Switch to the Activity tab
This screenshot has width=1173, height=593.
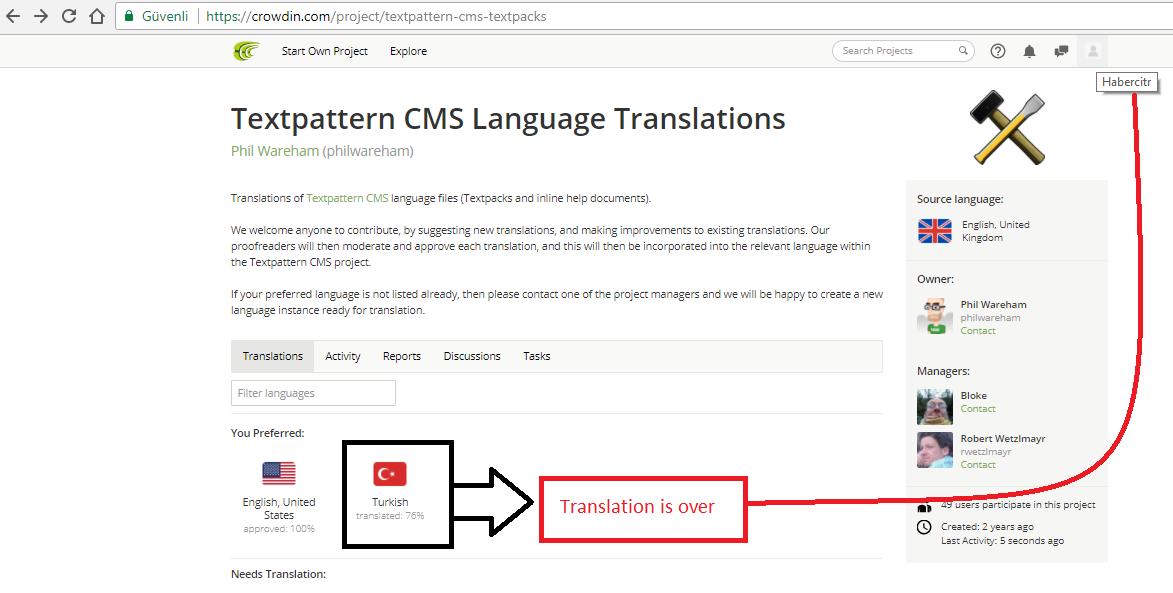[x=343, y=356]
